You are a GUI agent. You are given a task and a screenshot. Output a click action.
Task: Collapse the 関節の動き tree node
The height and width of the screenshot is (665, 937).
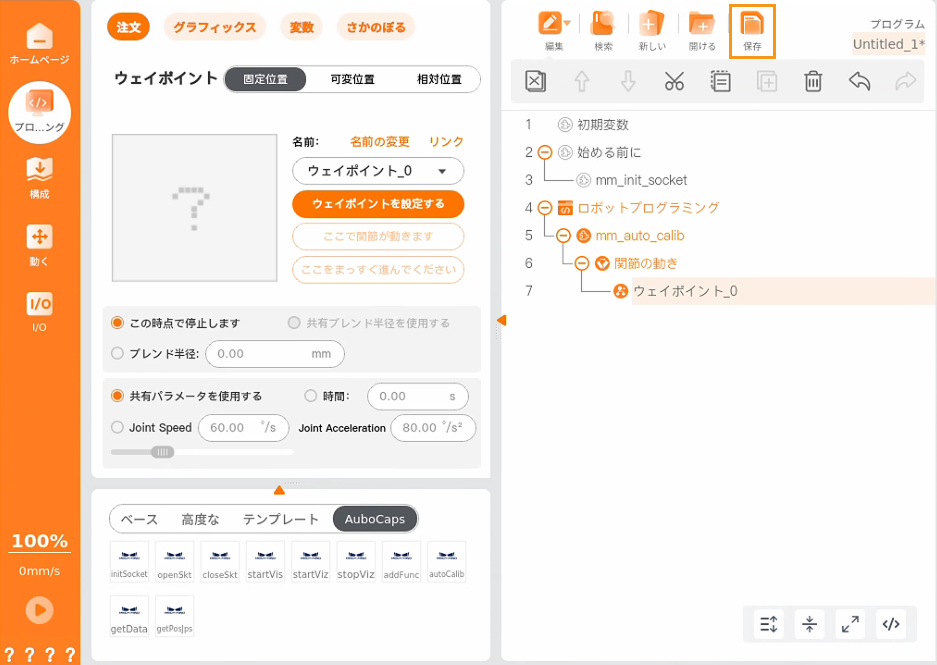coord(582,264)
